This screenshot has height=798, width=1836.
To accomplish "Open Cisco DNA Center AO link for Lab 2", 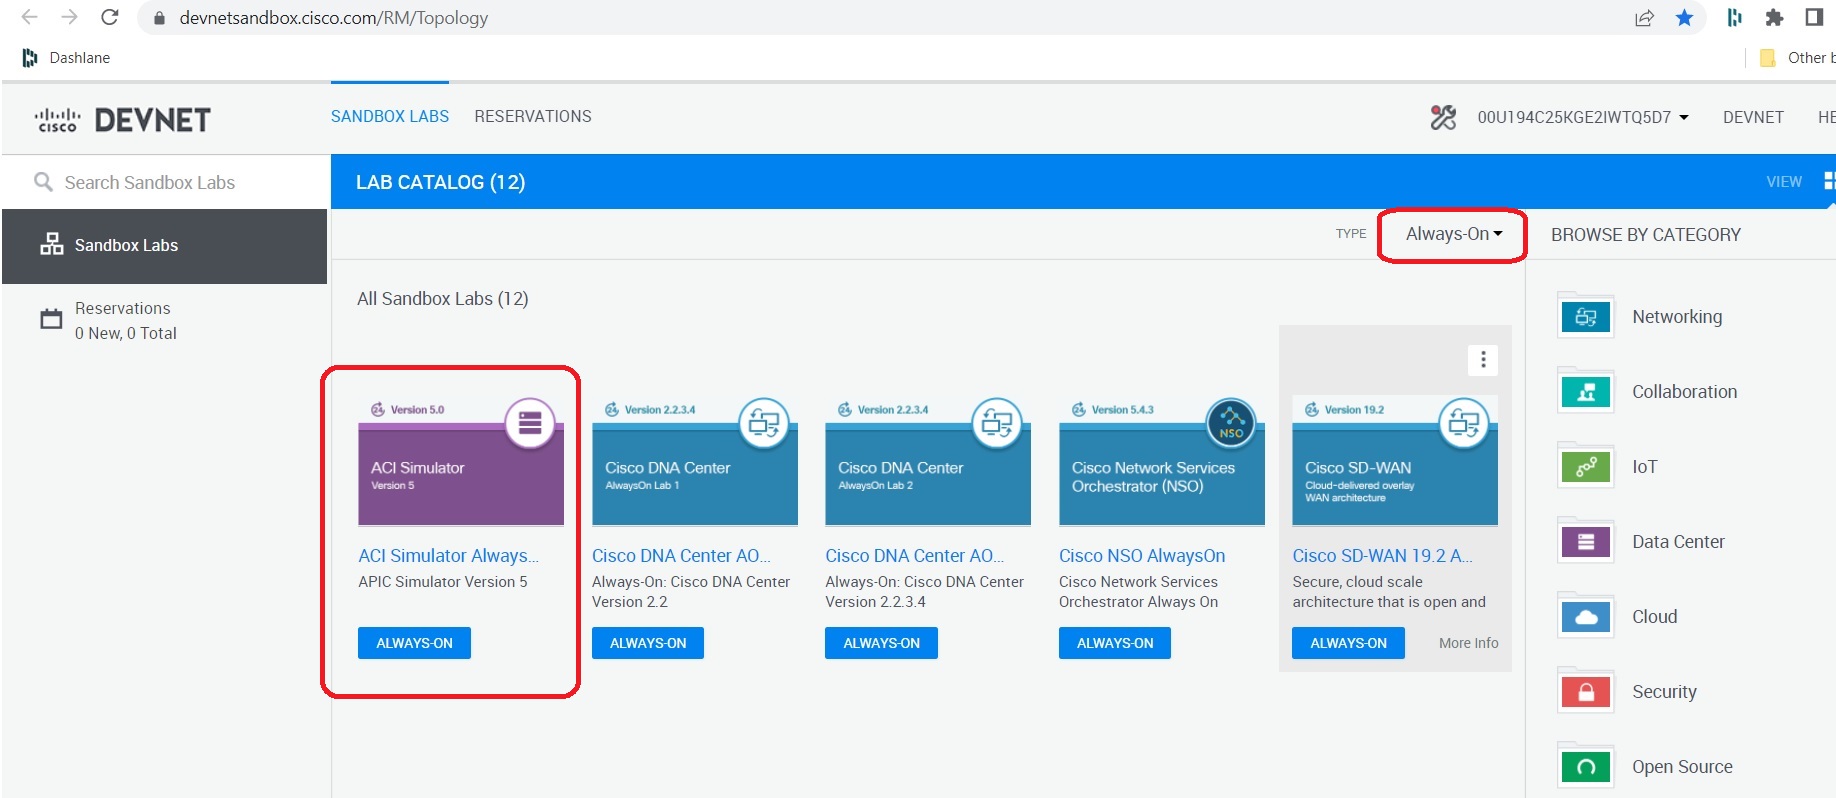I will pyautogui.click(x=914, y=556).
